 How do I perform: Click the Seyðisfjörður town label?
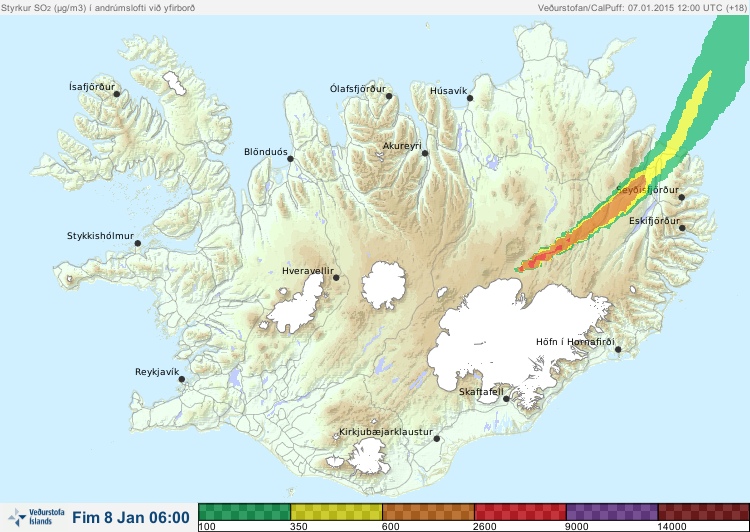coord(647,190)
